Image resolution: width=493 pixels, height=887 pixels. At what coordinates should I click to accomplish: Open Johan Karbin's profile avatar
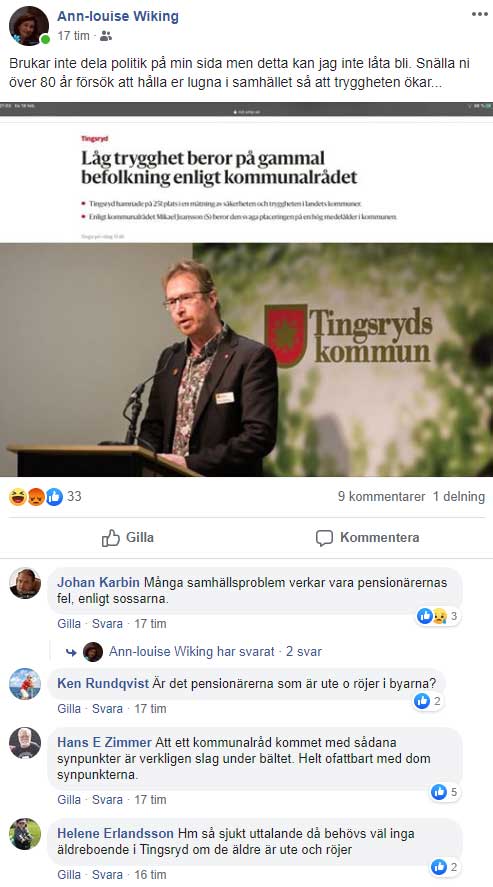pos(25,583)
